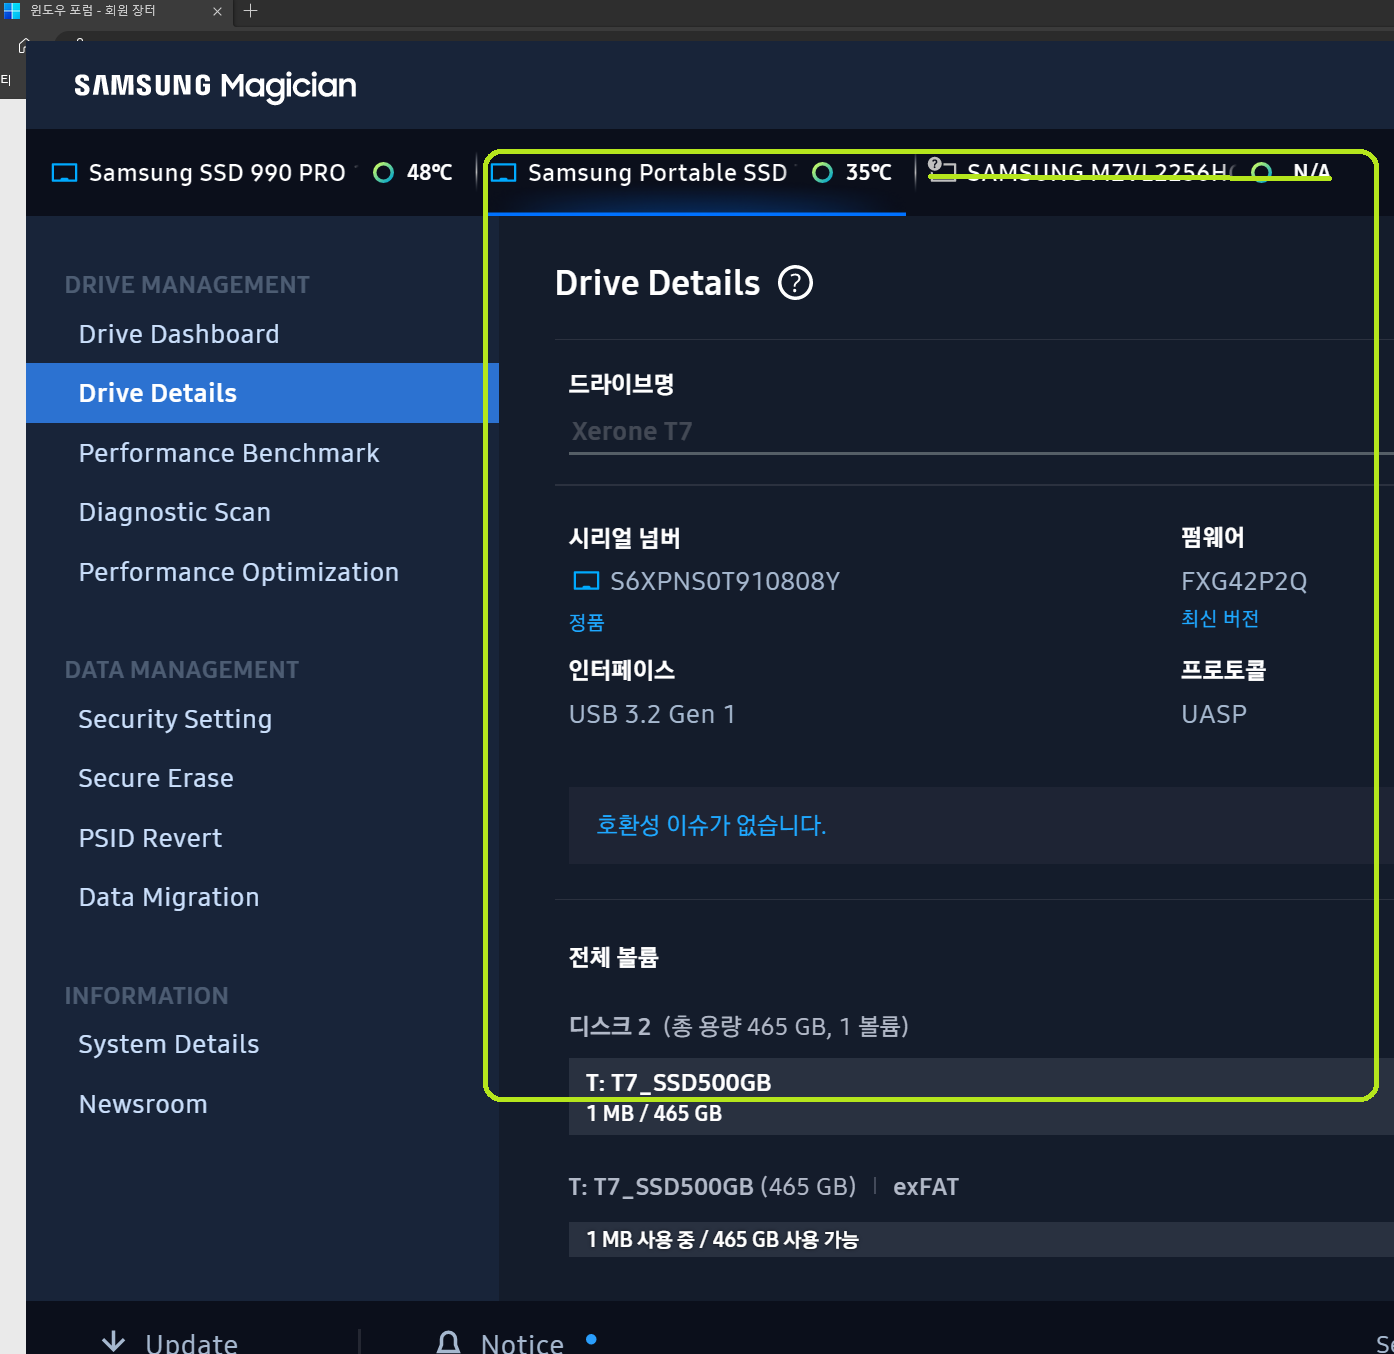This screenshot has width=1394, height=1354.
Task: Click the 최신 버전 firmware link
Action: pos(1220,619)
